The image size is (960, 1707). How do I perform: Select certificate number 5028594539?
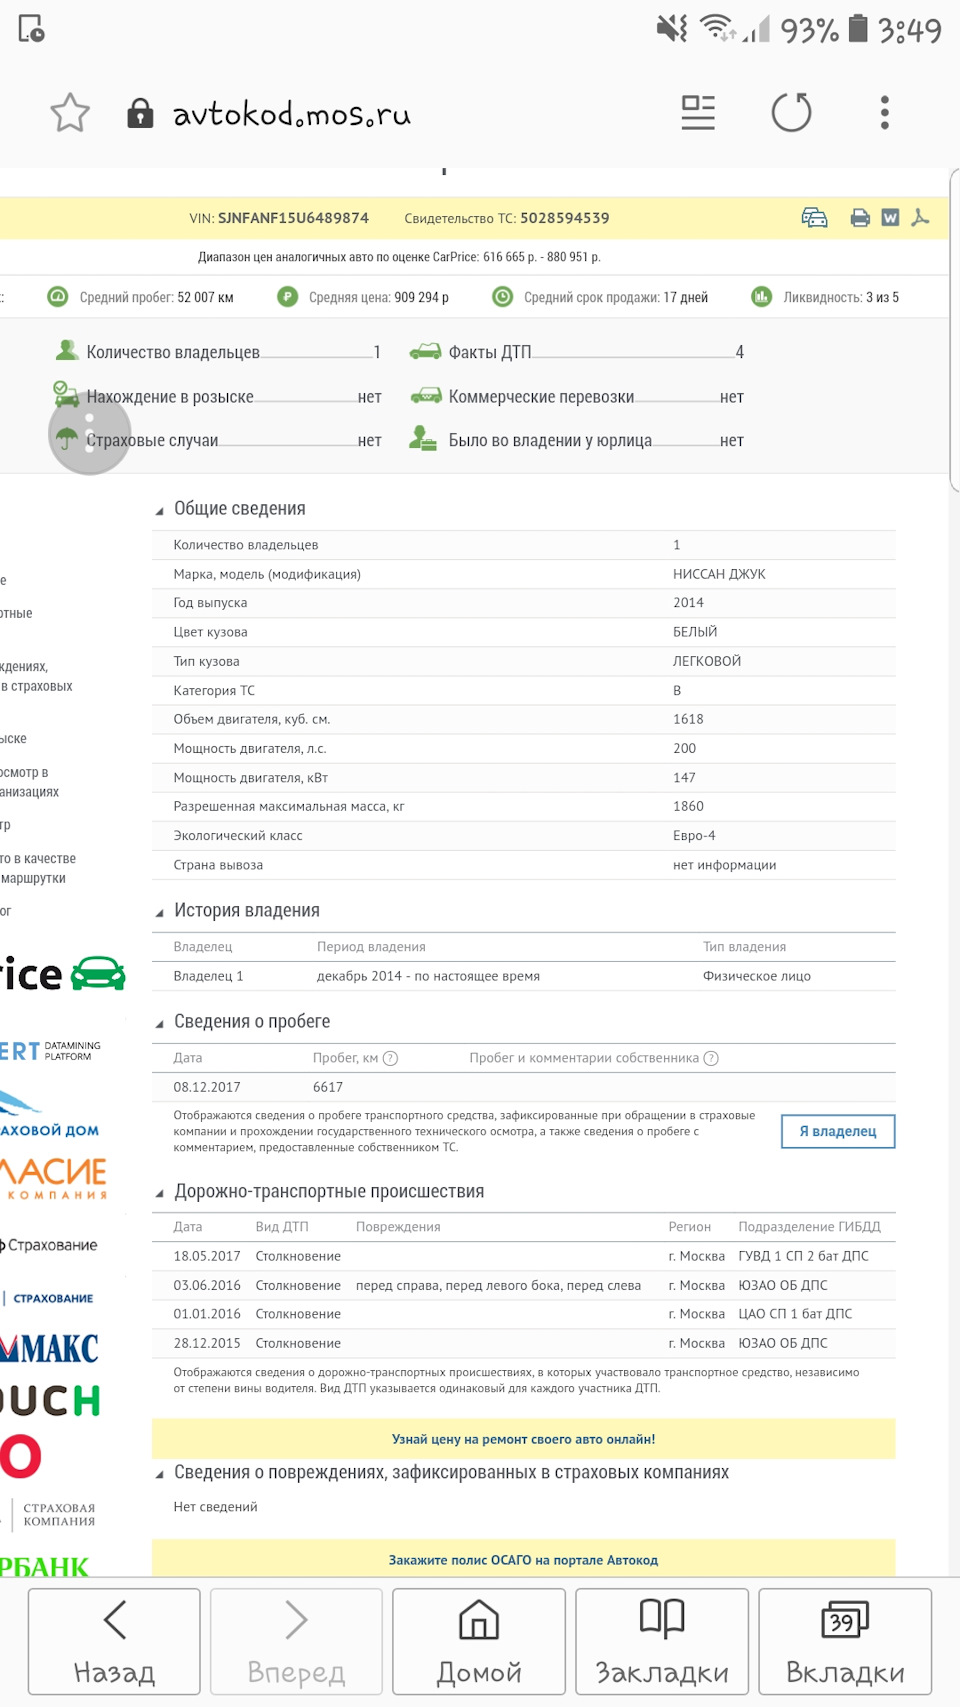[x=564, y=218]
